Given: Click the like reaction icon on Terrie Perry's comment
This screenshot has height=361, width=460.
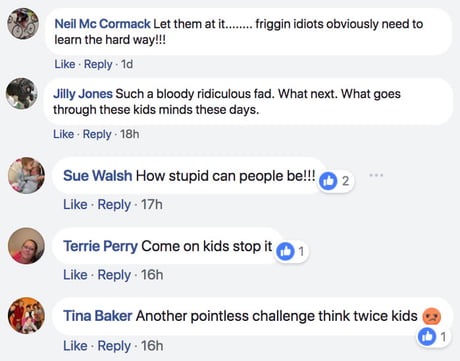Looking at the screenshot, I should pos(285,251).
